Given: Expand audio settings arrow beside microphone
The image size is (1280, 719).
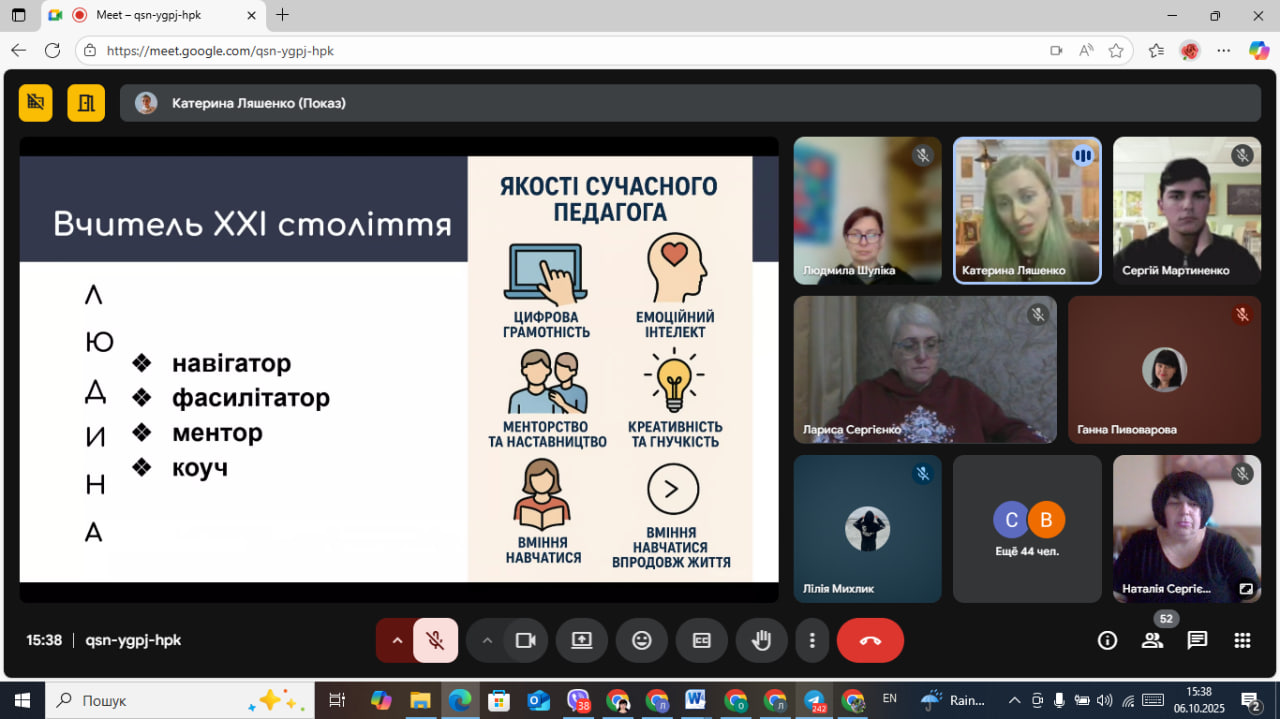Looking at the screenshot, I should (x=397, y=641).
